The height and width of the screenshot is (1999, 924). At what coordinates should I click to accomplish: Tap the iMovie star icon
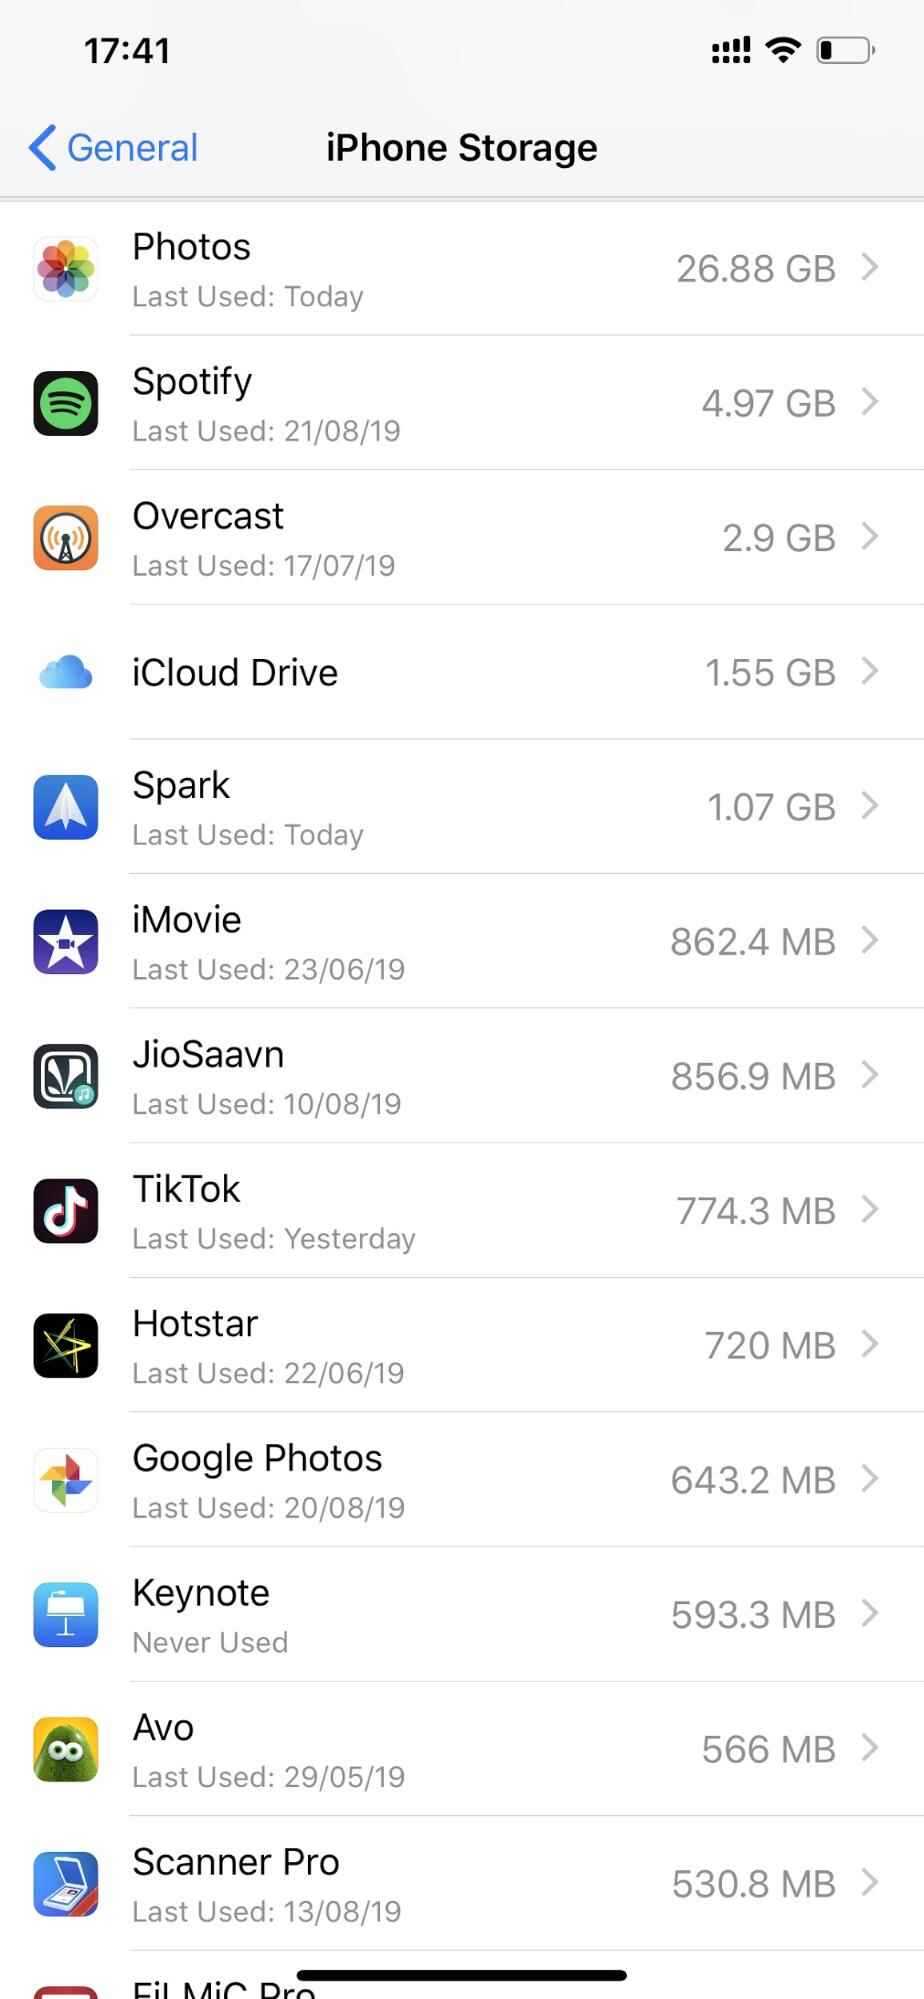[x=66, y=941]
